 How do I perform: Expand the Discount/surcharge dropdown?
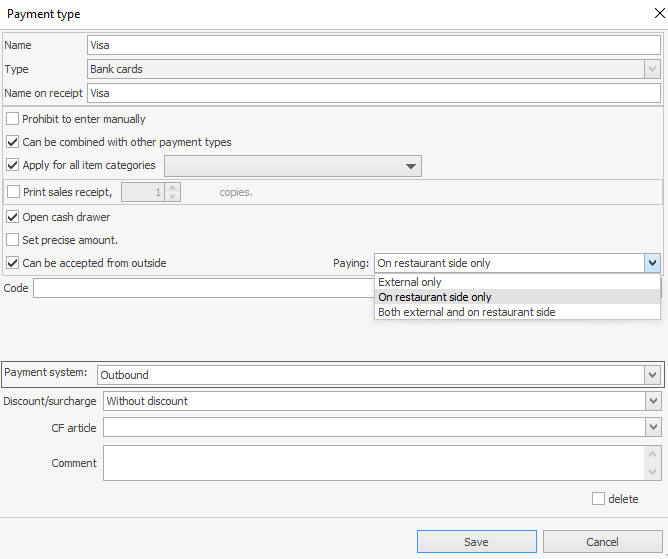click(x=652, y=401)
